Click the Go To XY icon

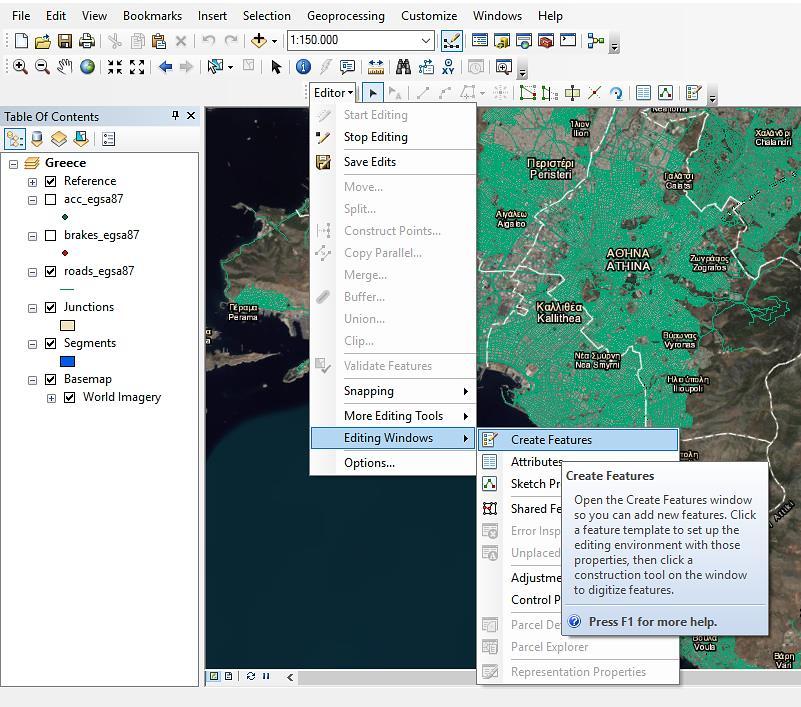pyautogui.click(x=449, y=66)
